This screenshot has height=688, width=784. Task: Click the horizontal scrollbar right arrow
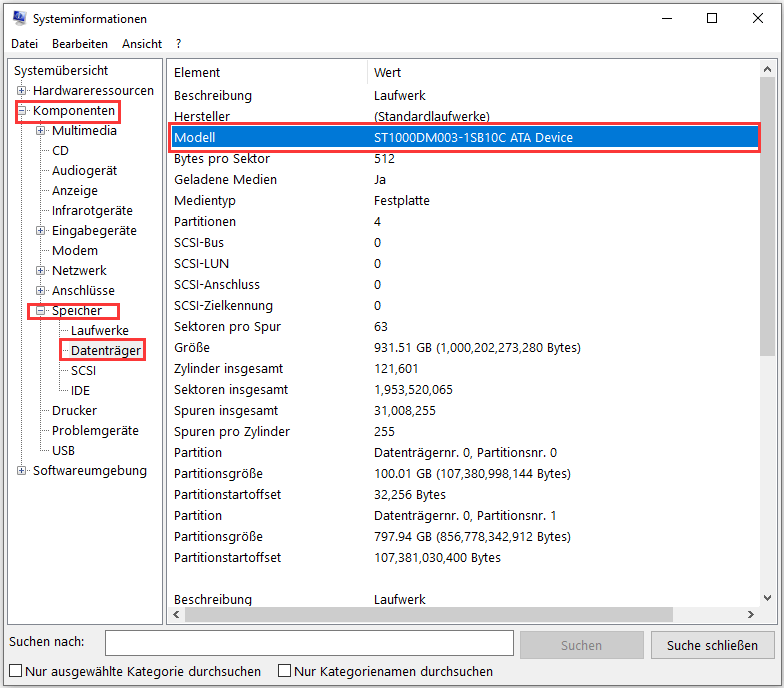point(751,614)
